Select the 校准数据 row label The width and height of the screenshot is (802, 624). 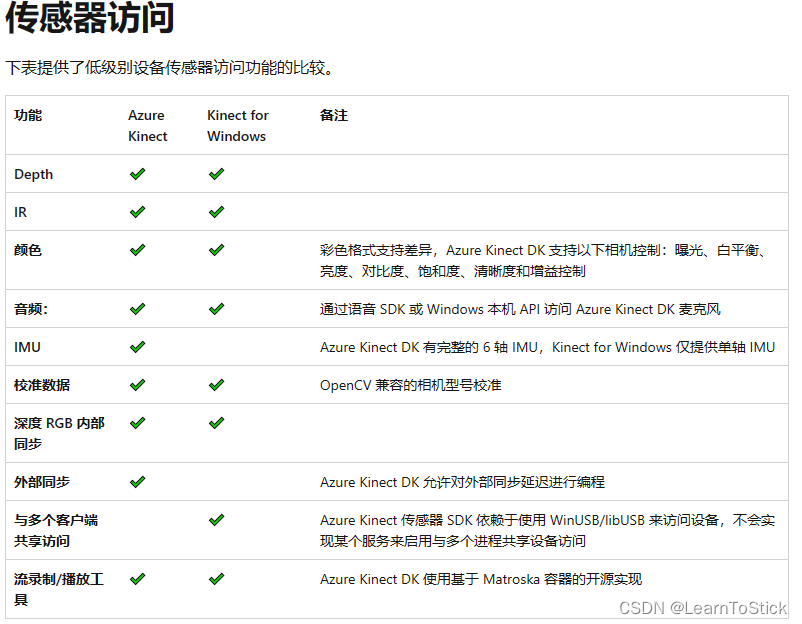coord(42,385)
